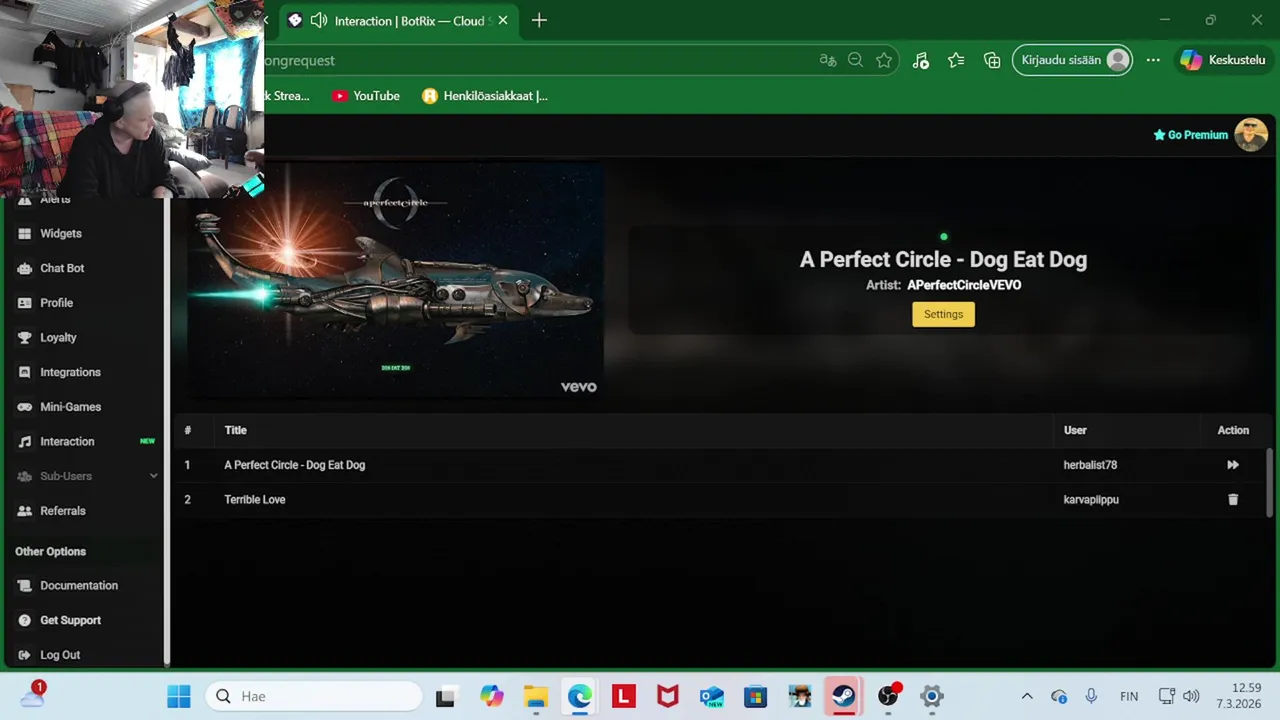Open Documentation under Other Options
The width and height of the screenshot is (1280, 720).
coord(79,585)
